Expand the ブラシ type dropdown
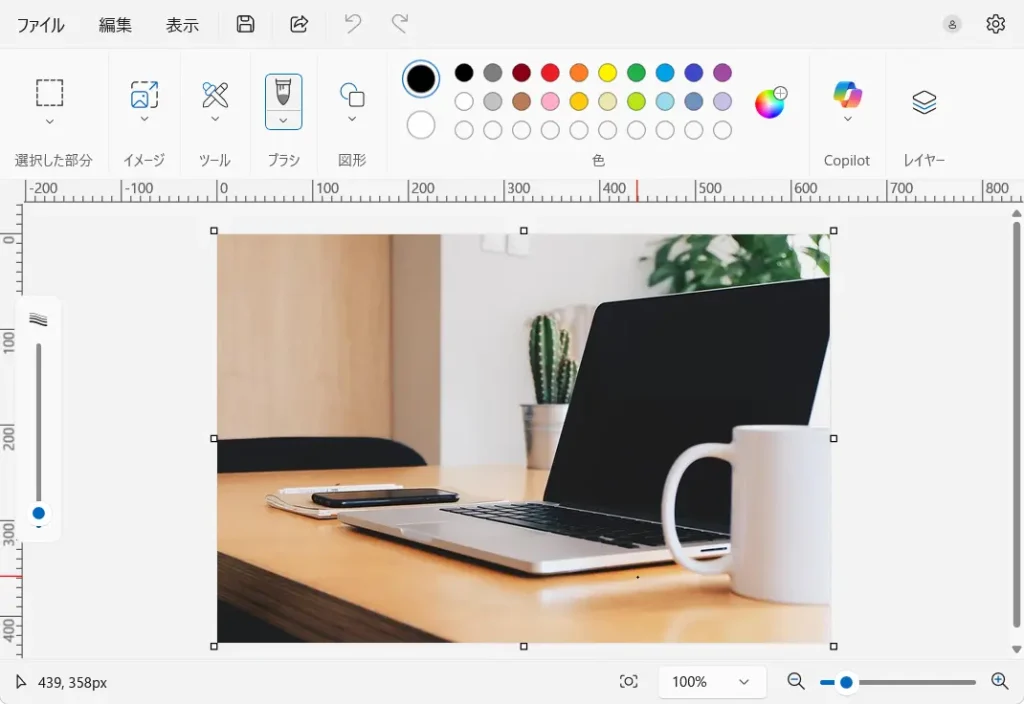The image size is (1024, 704). tap(283, 120)
